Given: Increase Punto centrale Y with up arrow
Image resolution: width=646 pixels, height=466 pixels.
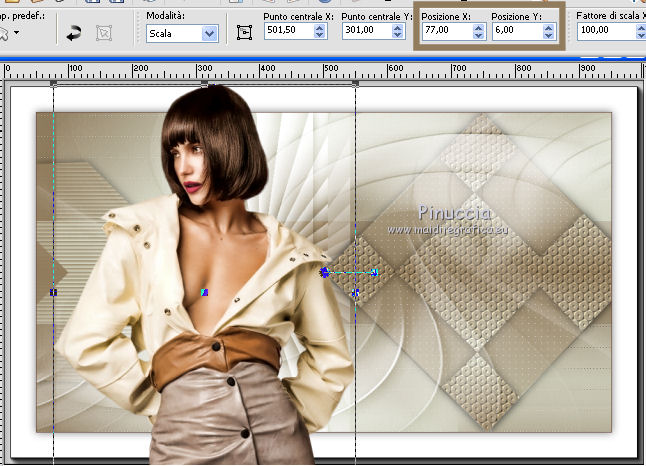Looking at the screenshot, I should (398, 28).
